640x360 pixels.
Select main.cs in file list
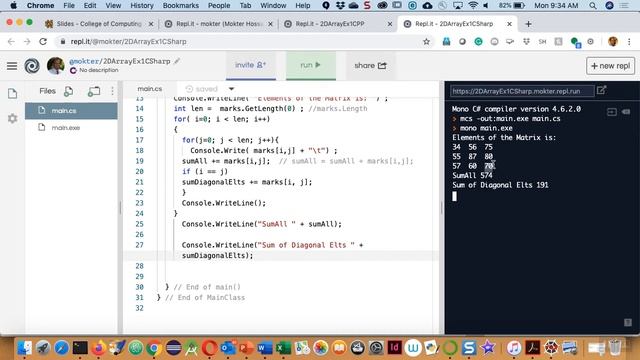click(x=71, y=111)
